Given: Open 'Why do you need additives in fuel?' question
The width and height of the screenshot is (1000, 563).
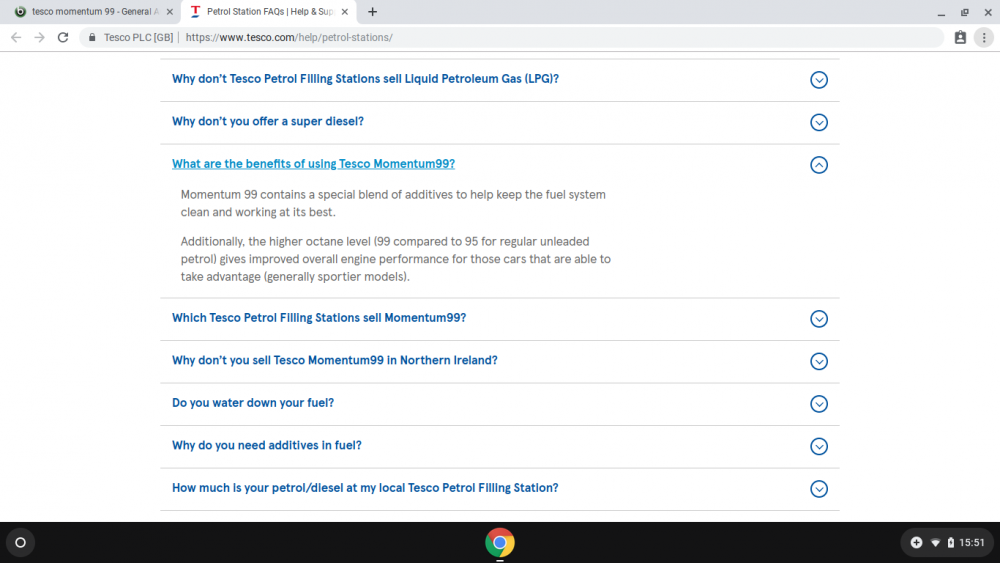Looking at the screenshot, I should 267,445.
